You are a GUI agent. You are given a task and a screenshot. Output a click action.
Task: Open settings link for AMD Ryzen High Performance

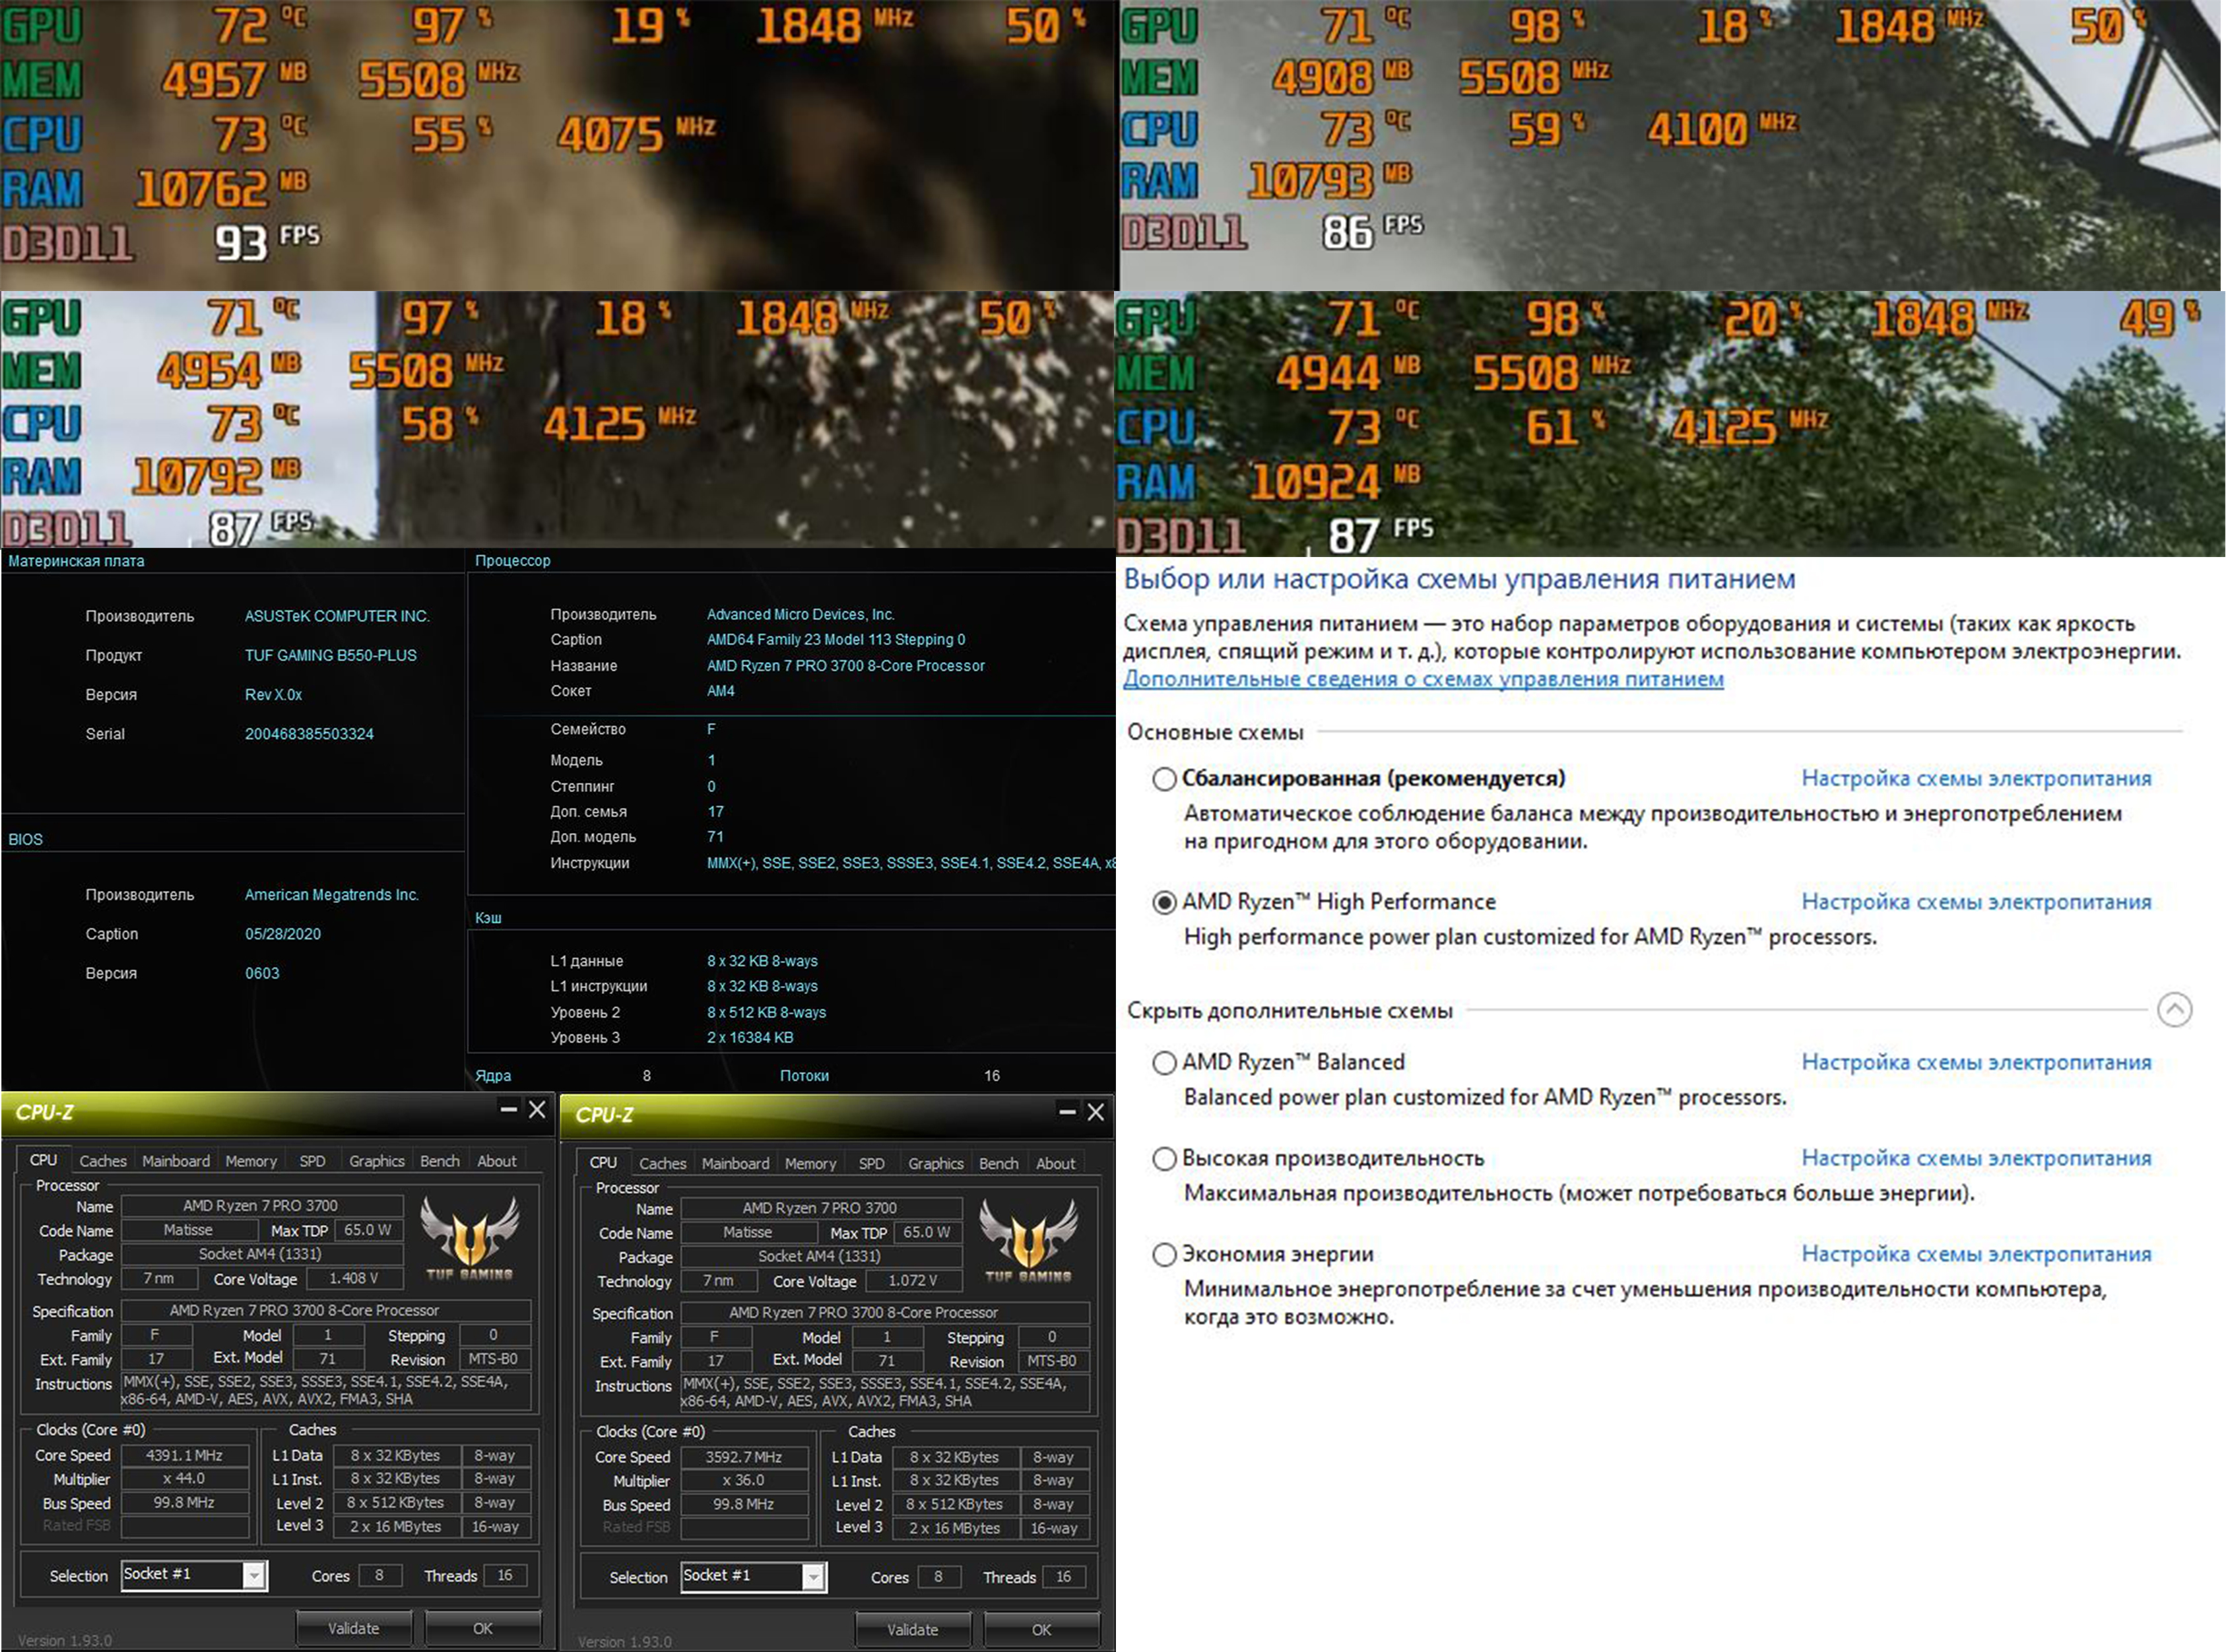(1975, 902)
